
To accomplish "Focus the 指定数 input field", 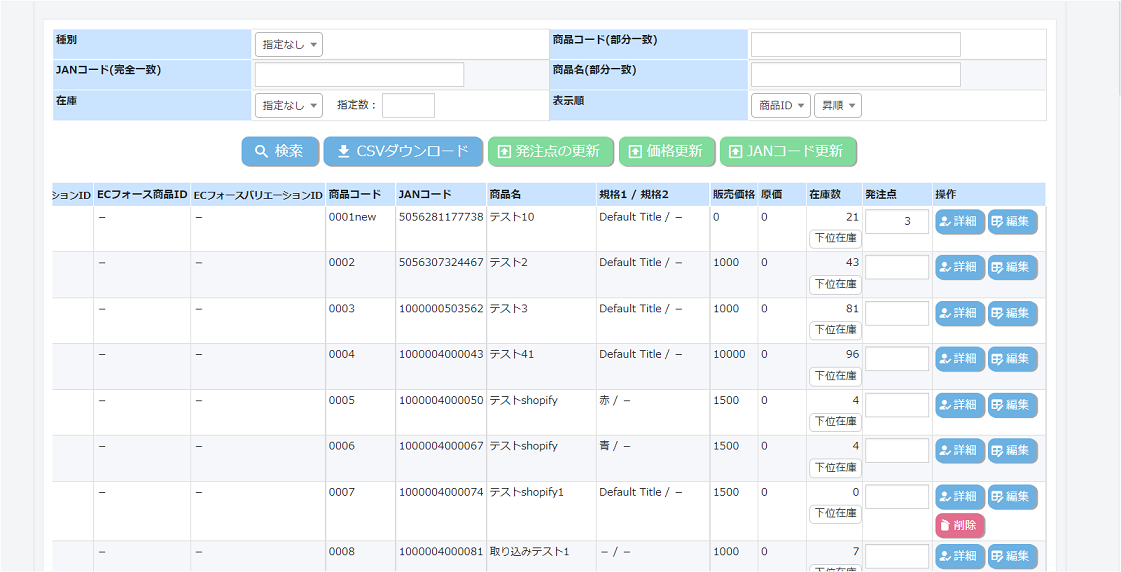I will click(x=408, y=105).
